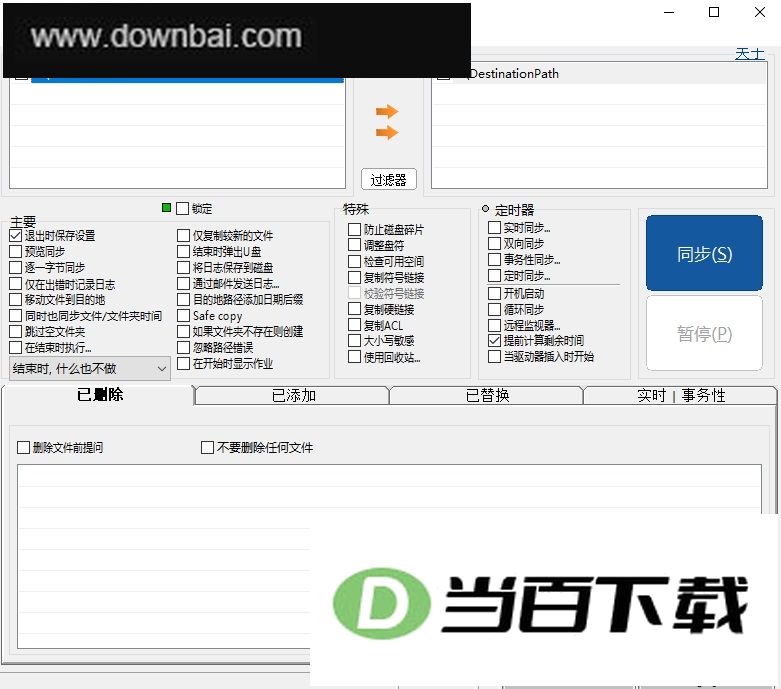The width and height of the screenshot is (781, 689).
Task: Enable 目的地路径添加日期后缀 checkbox
Action: pos(184,299)
